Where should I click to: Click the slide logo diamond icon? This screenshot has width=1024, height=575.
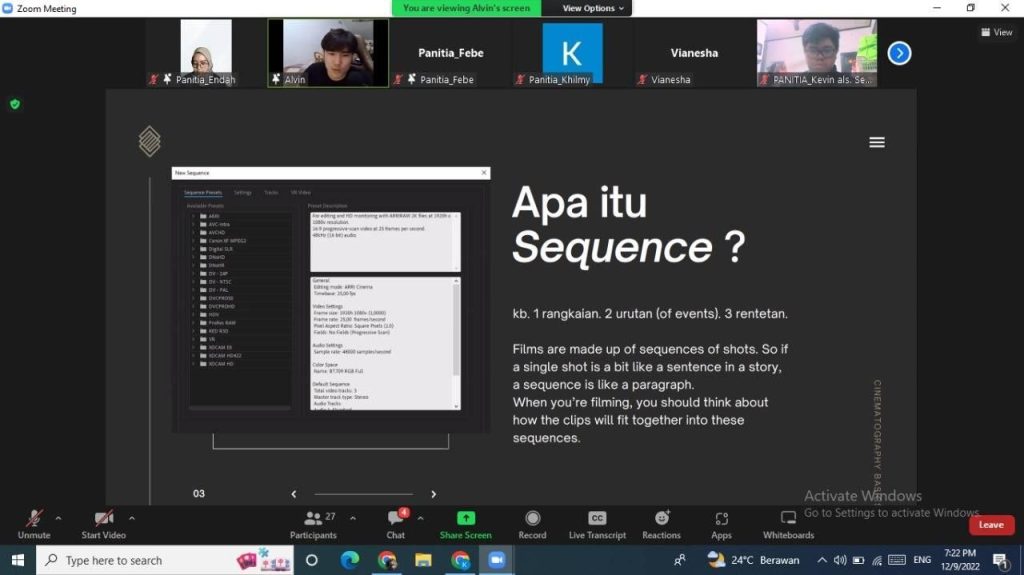tap(150, 141)
